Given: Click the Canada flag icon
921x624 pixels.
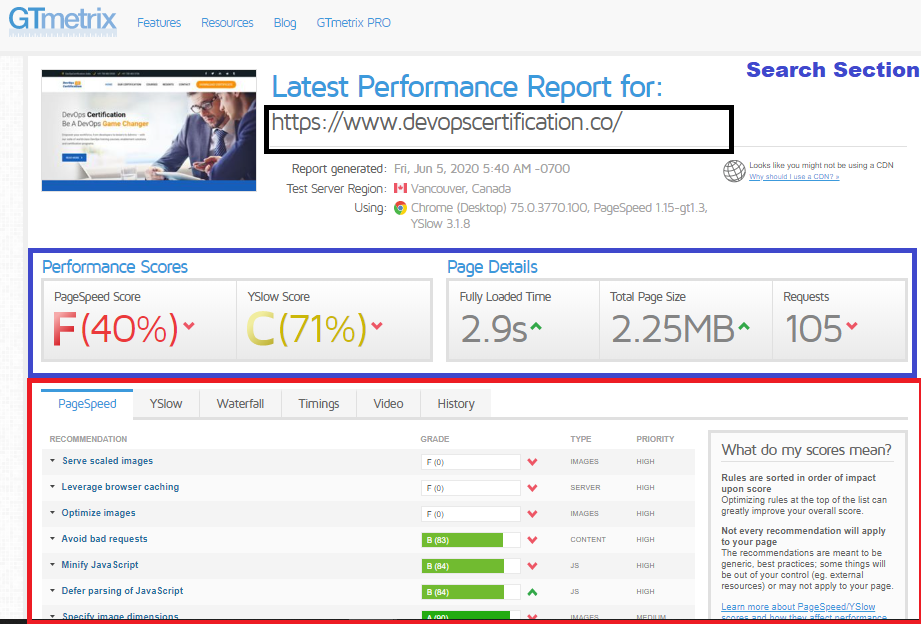Looking at the screenshot, I should pos(401,189).
